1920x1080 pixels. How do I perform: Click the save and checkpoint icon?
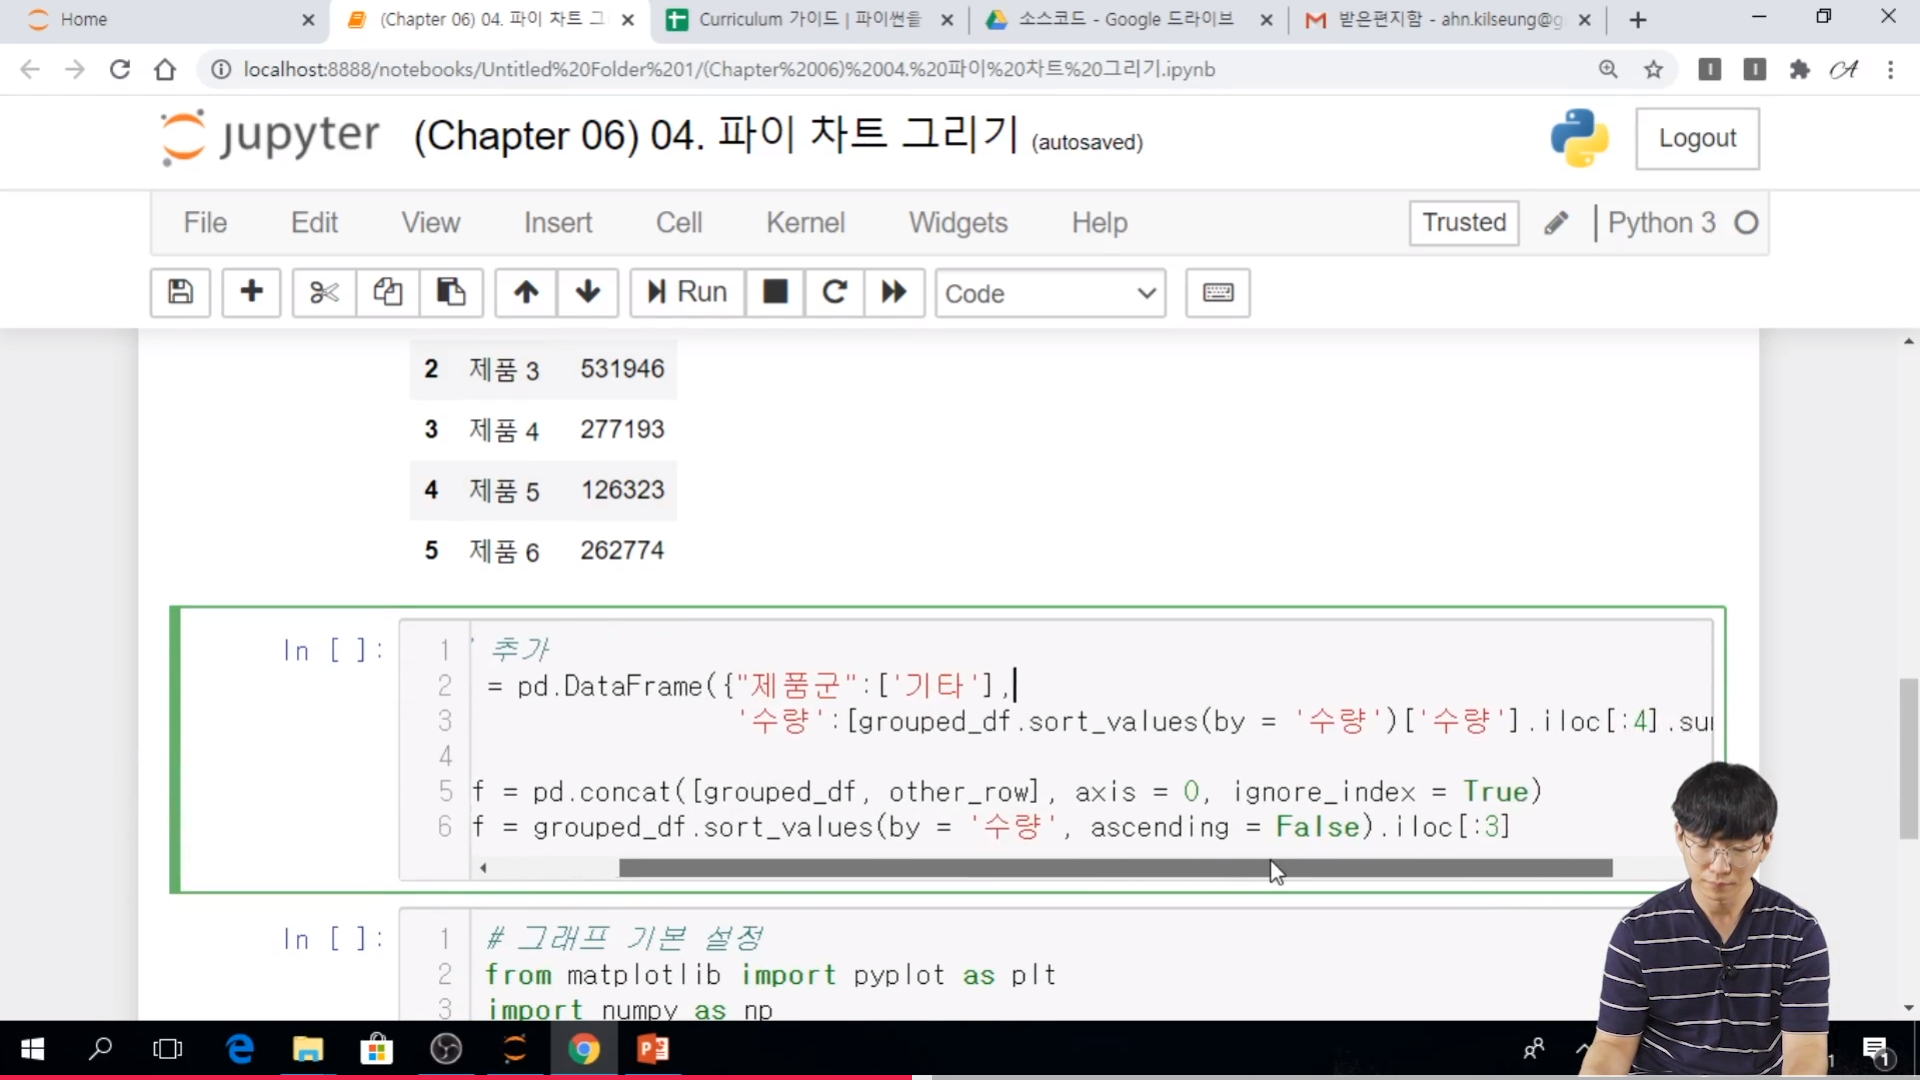(x=180, y=292)
